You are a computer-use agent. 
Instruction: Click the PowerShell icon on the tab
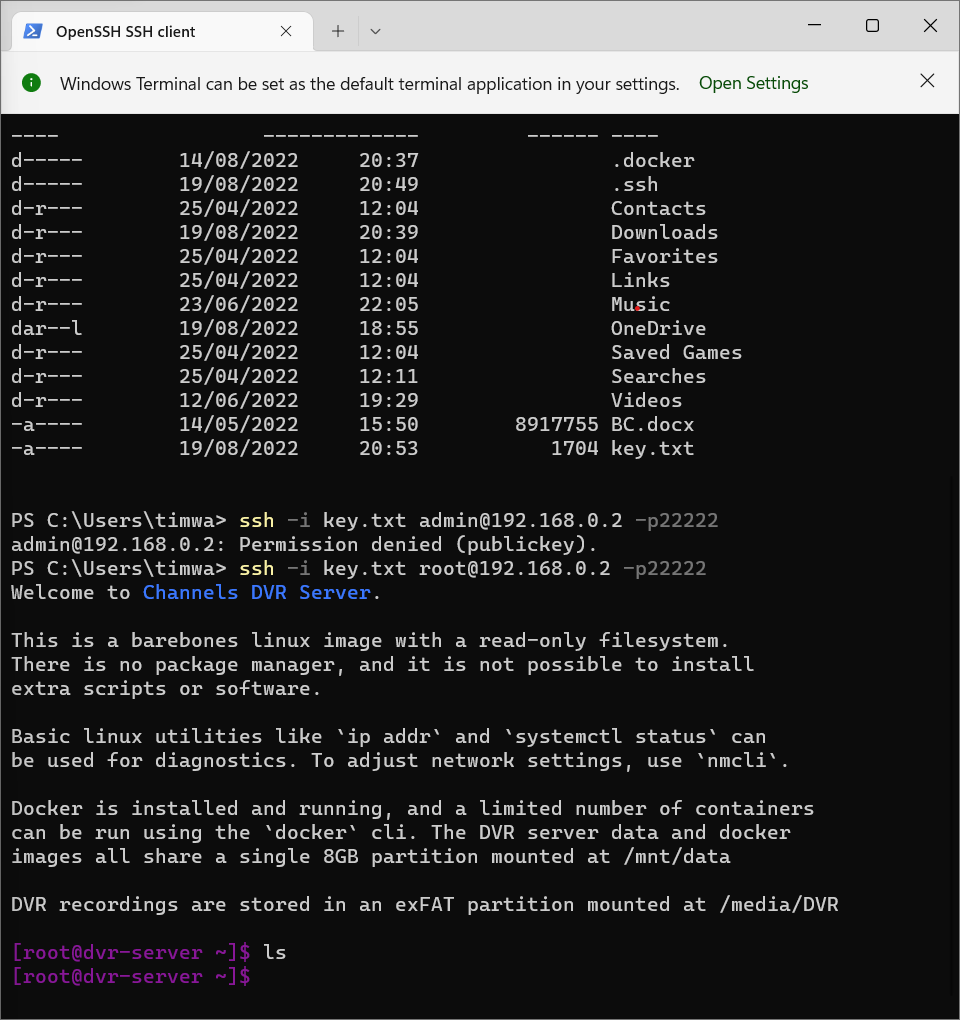(x=33, y=31)
